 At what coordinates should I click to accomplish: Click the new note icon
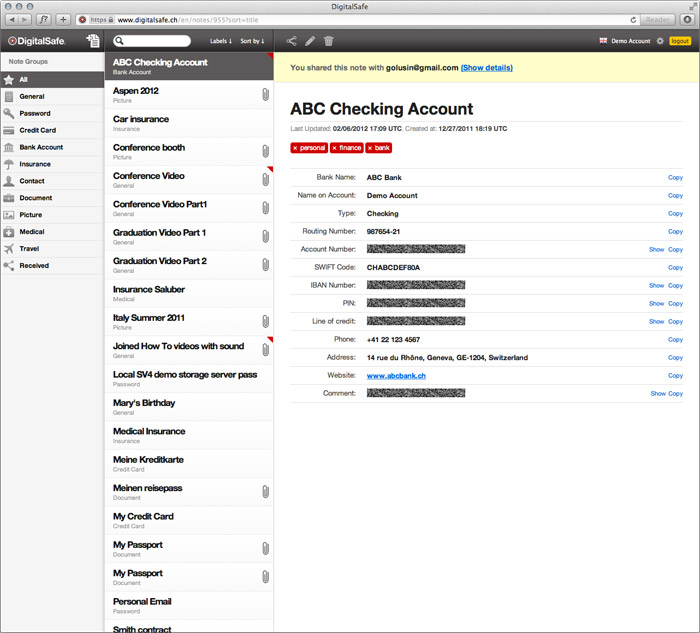(93, 41)
